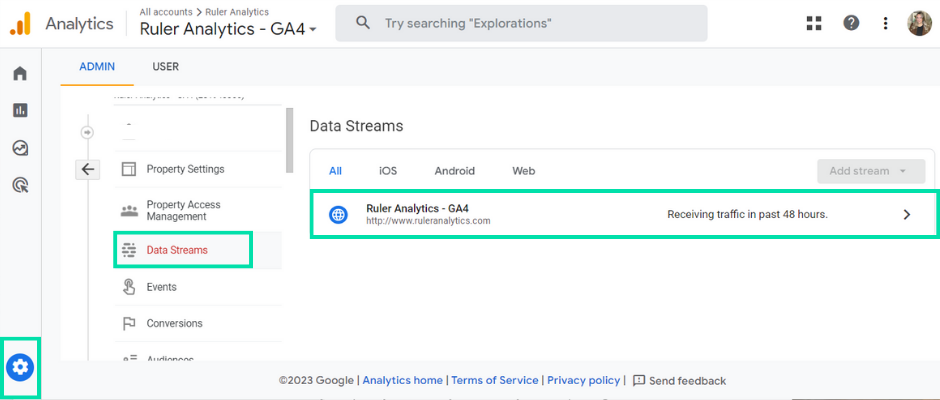Select the All streams filter tab
The image size is (940, 400).
pos(335,171)
